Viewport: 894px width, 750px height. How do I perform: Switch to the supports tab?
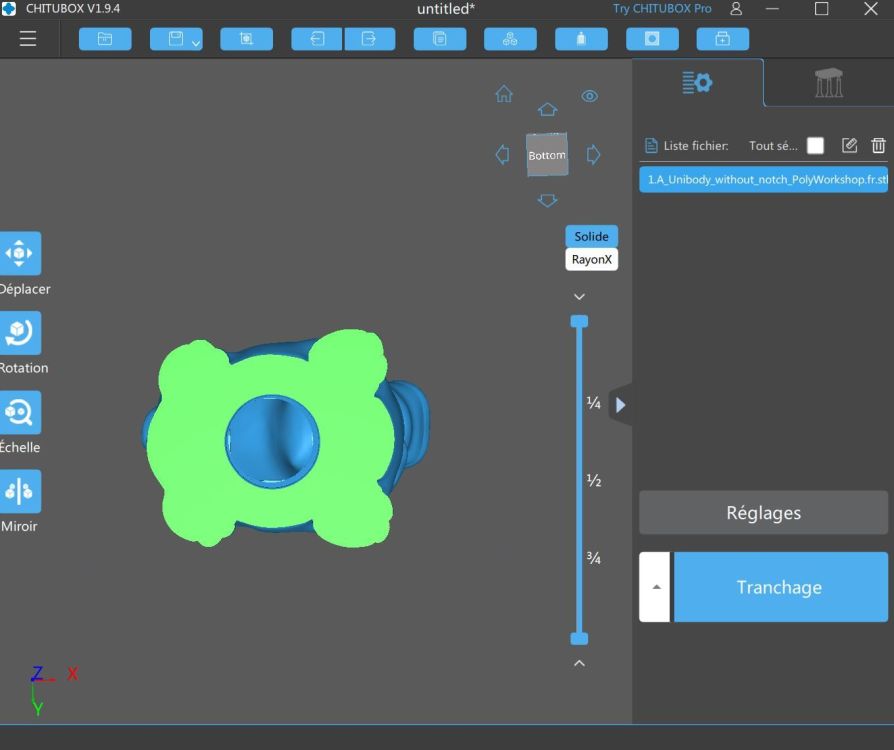click(828, 83)
